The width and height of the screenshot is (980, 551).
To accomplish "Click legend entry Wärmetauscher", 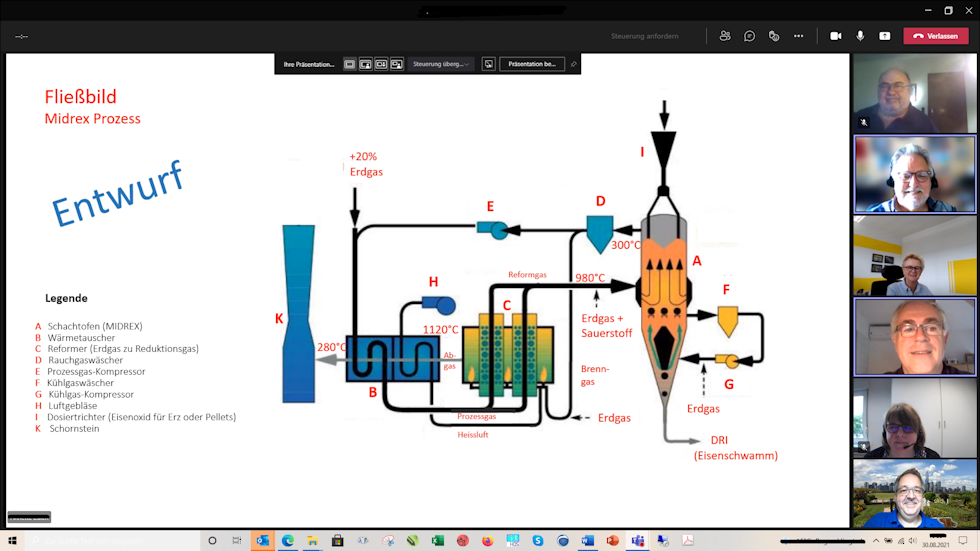I will point(81,337).
